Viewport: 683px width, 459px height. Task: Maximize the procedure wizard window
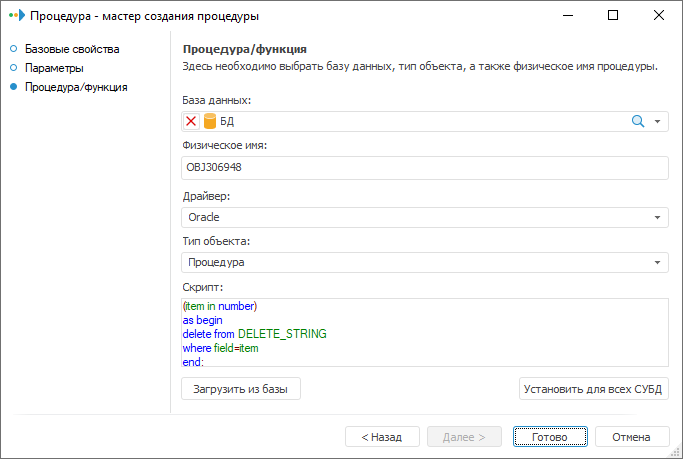click(x=613, y=16)
